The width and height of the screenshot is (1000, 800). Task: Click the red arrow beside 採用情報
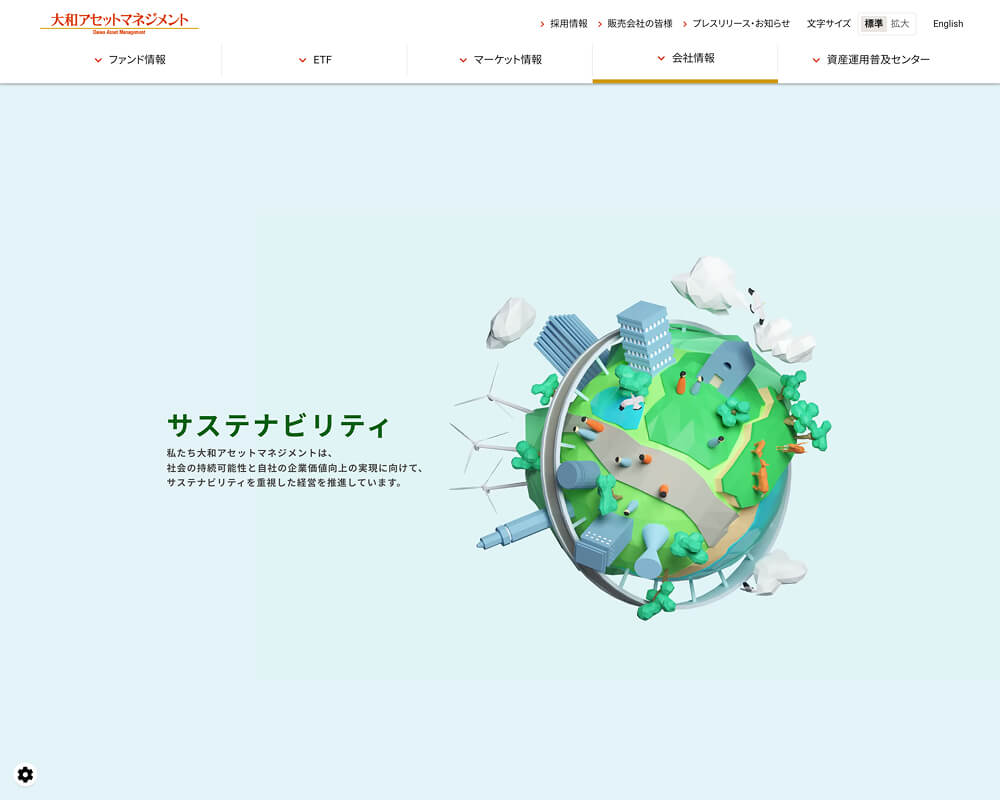[542, 24]
